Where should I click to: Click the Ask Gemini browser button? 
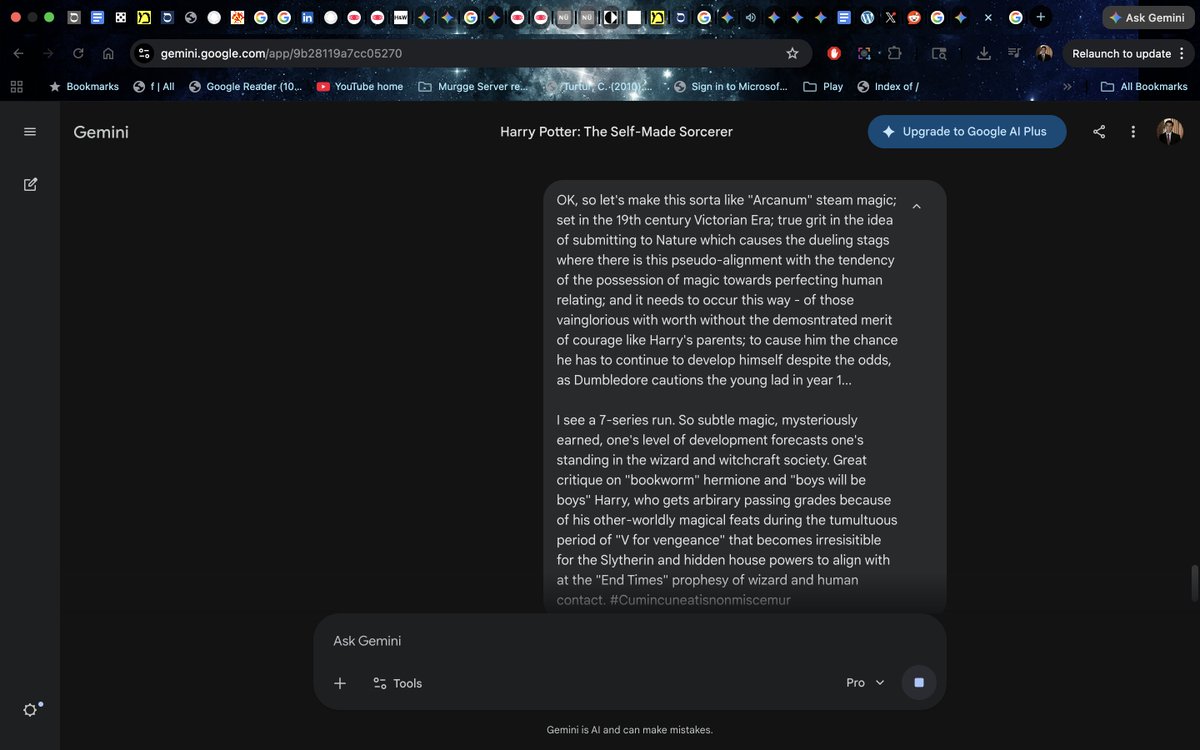(1147, 17)
